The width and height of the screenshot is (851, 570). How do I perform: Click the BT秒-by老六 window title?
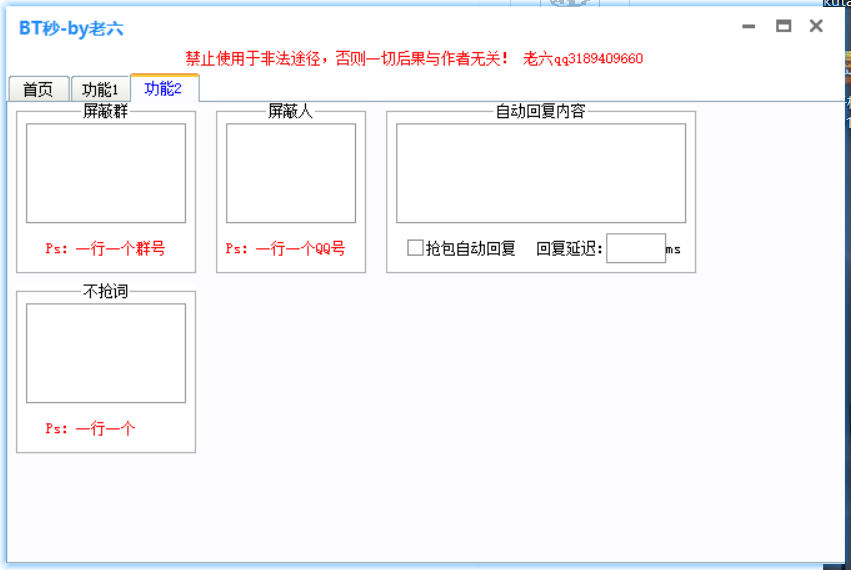tap(71, 29)
